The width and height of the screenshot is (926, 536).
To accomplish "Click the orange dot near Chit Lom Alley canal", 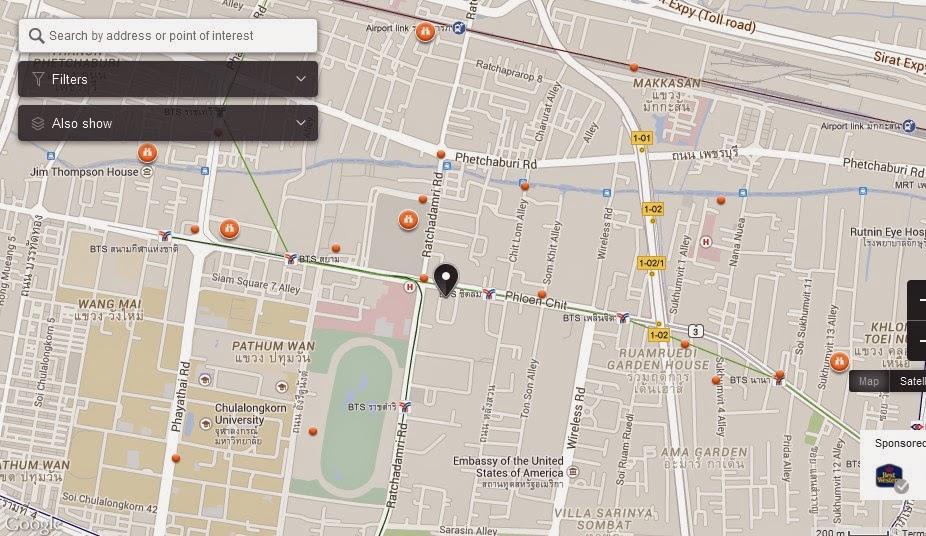I will [524, 187].
